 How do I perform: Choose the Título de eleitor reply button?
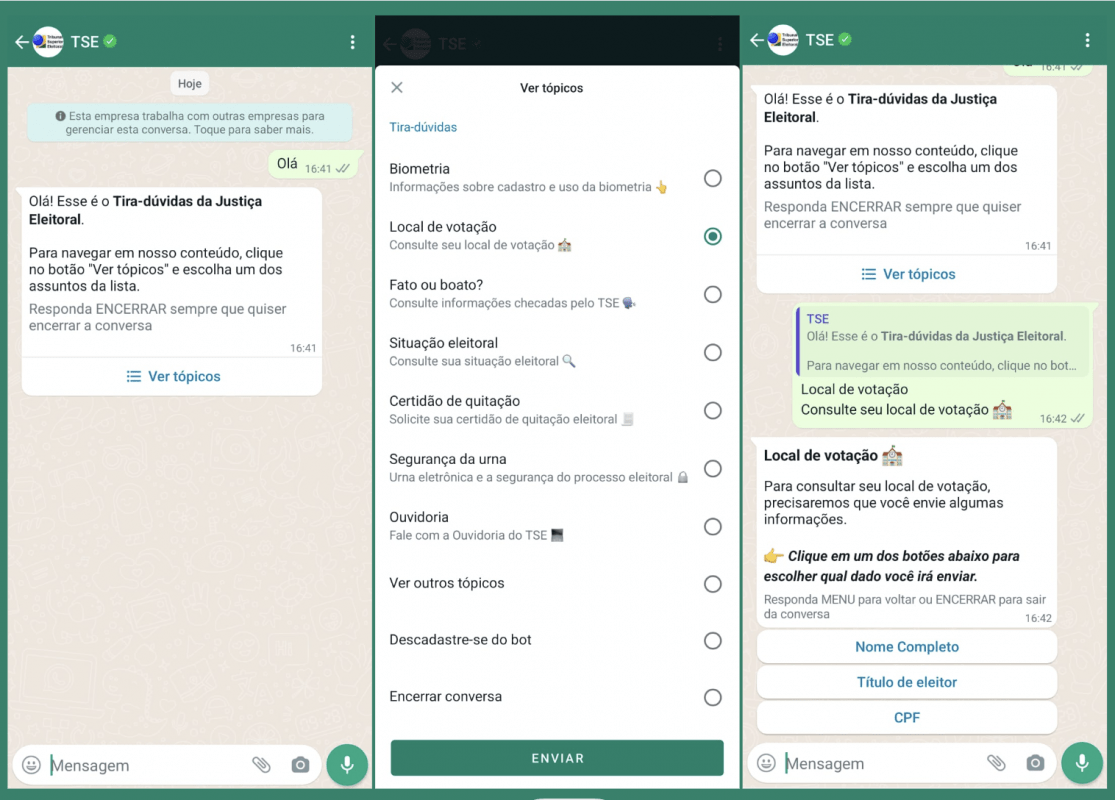[x=907, y=682]
